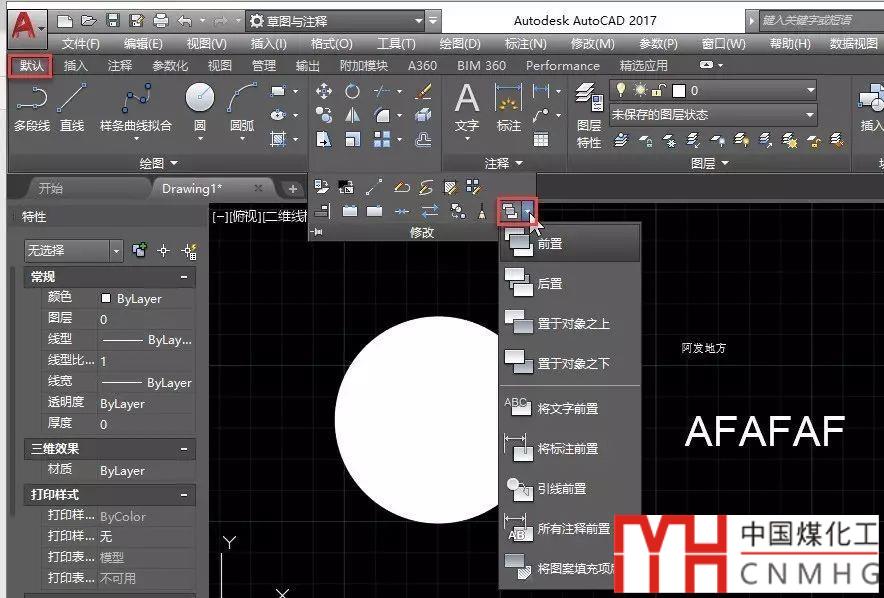Click the 颜色 ByLayer color swatch
This screenshot has height=598, width=884.
point(106,298)
